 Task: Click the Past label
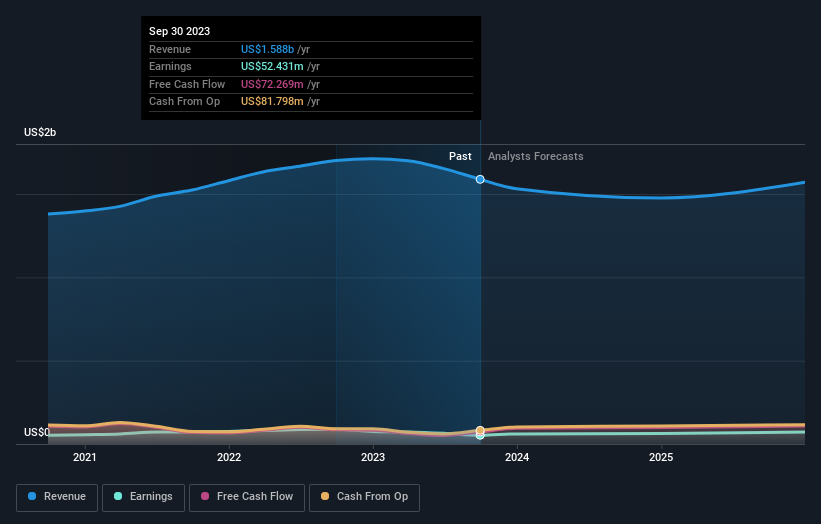coord(460,156)
